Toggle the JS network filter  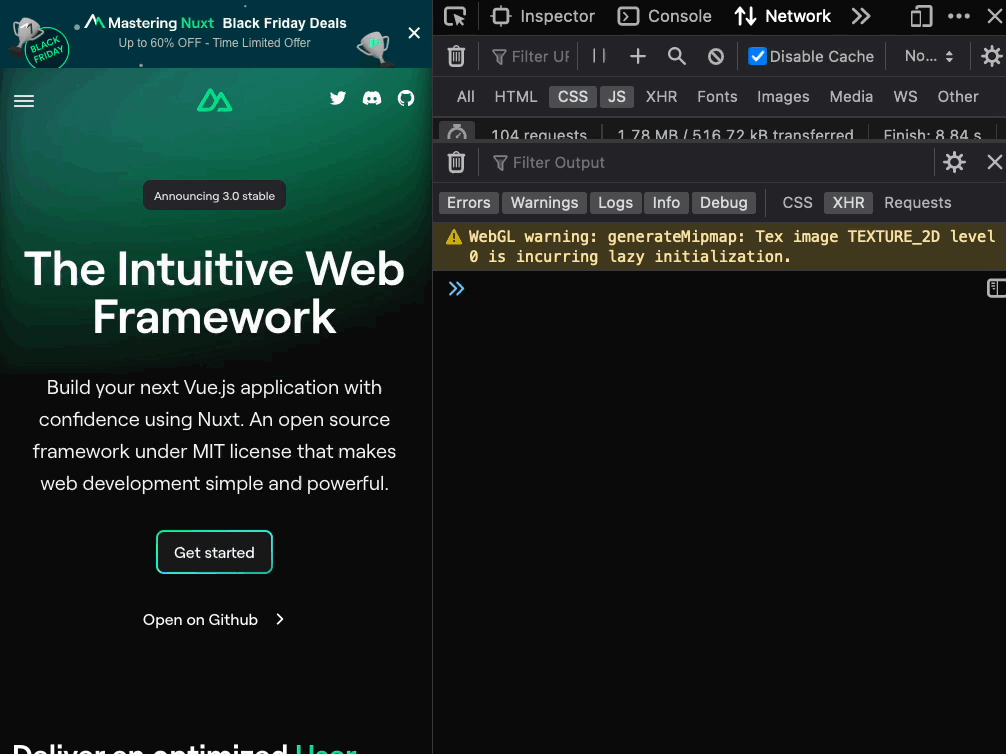click(x=617, y=97)
